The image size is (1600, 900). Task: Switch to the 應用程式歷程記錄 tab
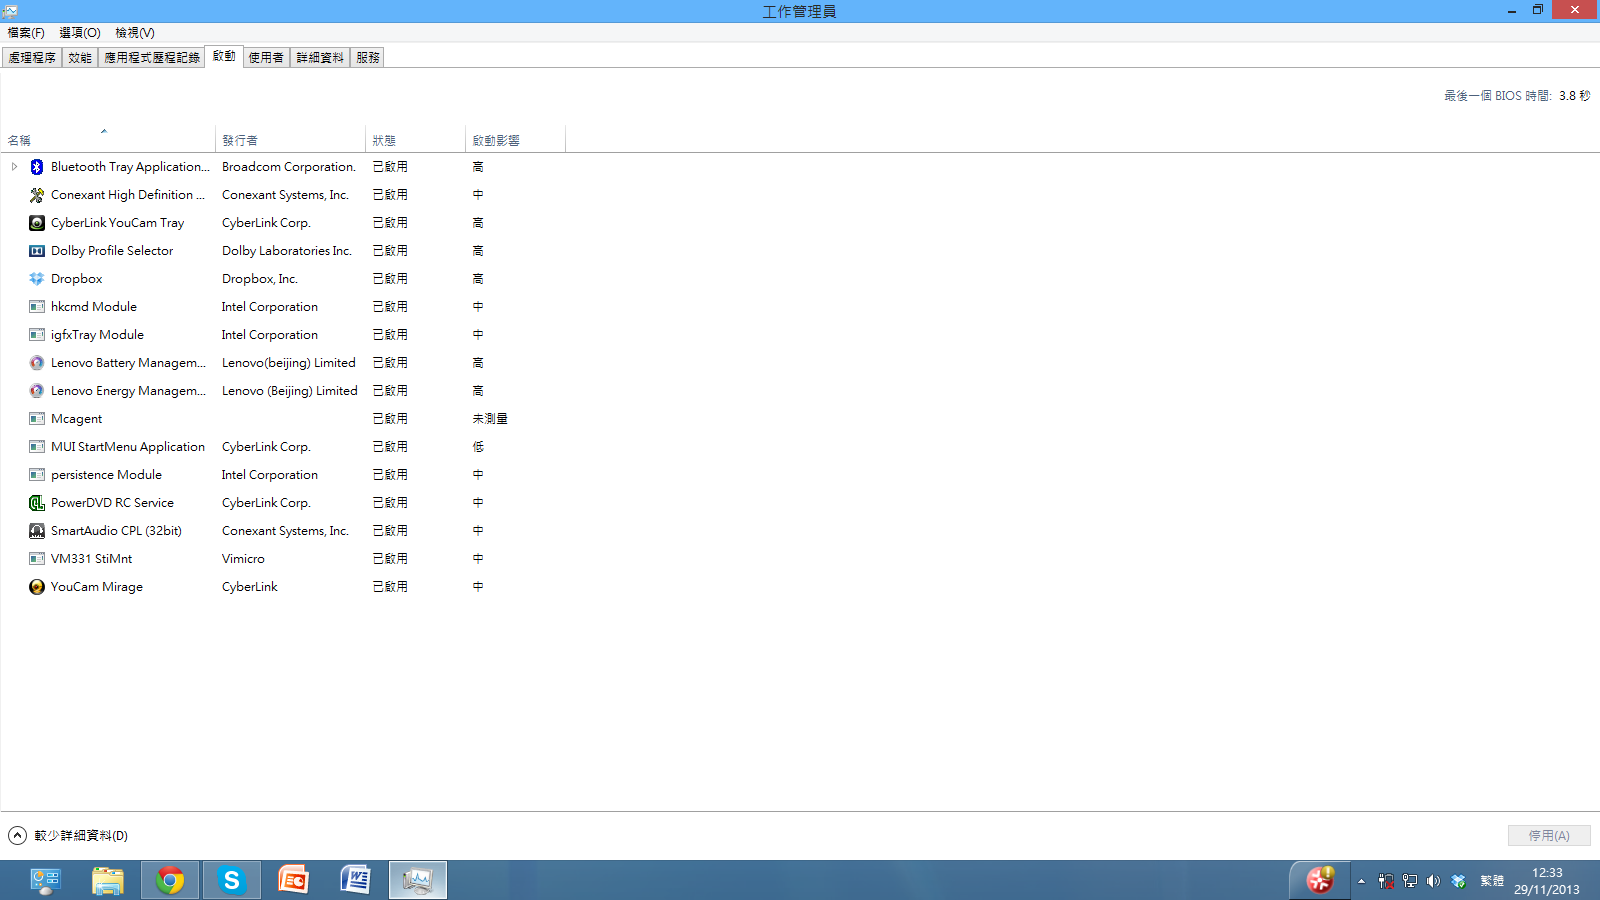pyautogui.click(x=152, y=58)
